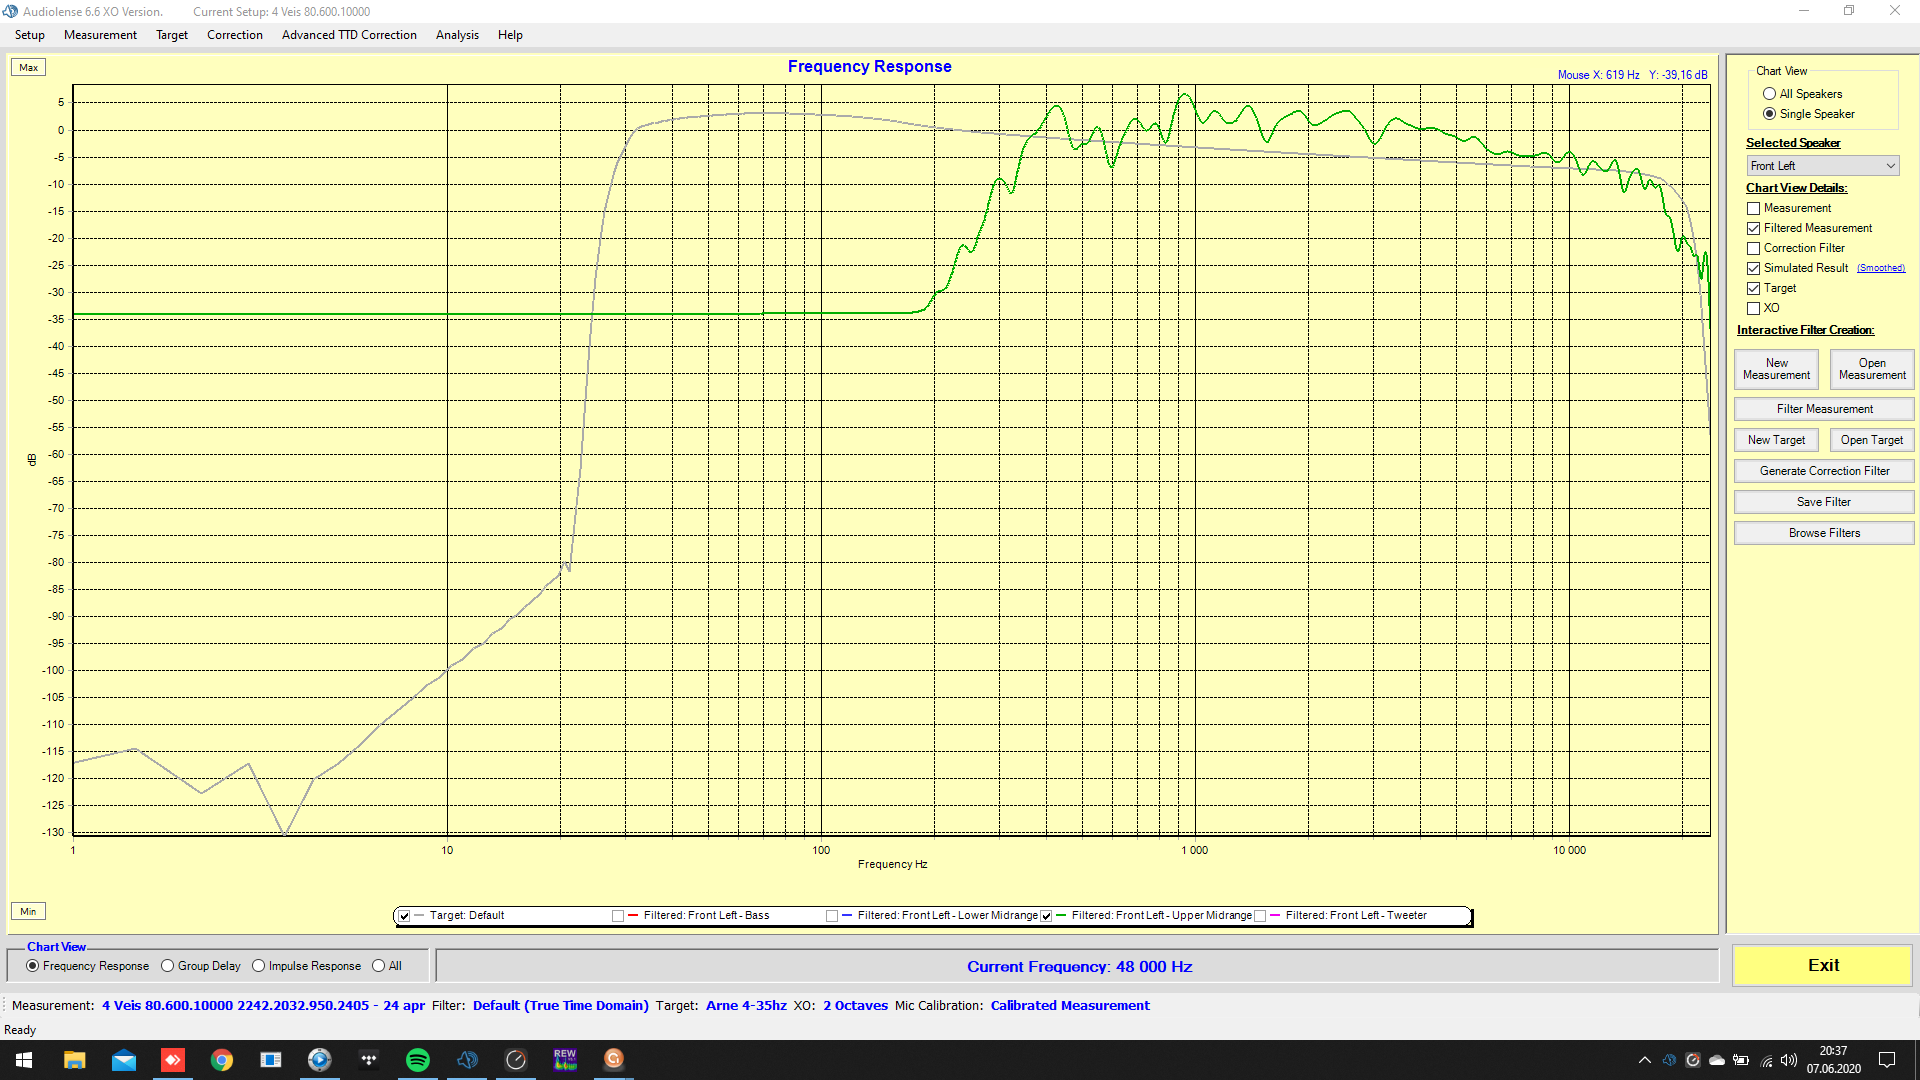Uncheck the Filtered Measurement checkbox
Image resolution: width=1920 pixels, height=1080 pixels.
coord(1753,228)
